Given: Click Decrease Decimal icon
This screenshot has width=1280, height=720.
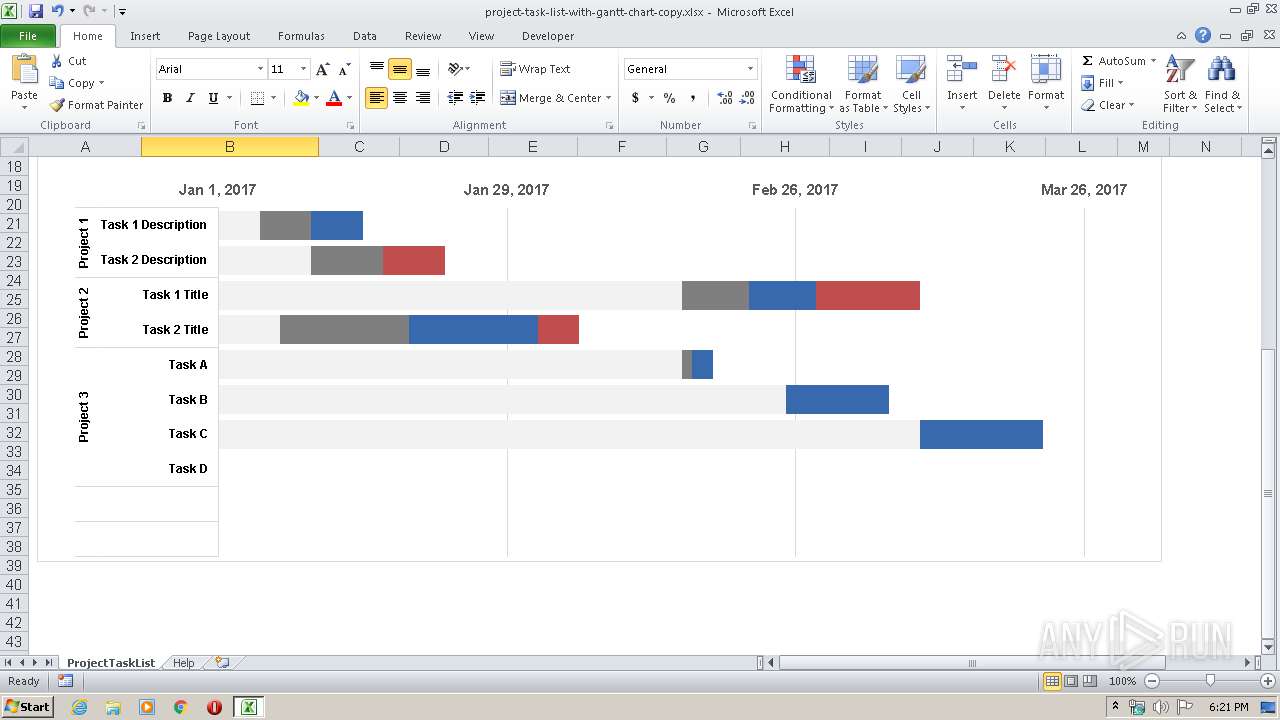Looking at the screenshot, I should click(748, 98).
